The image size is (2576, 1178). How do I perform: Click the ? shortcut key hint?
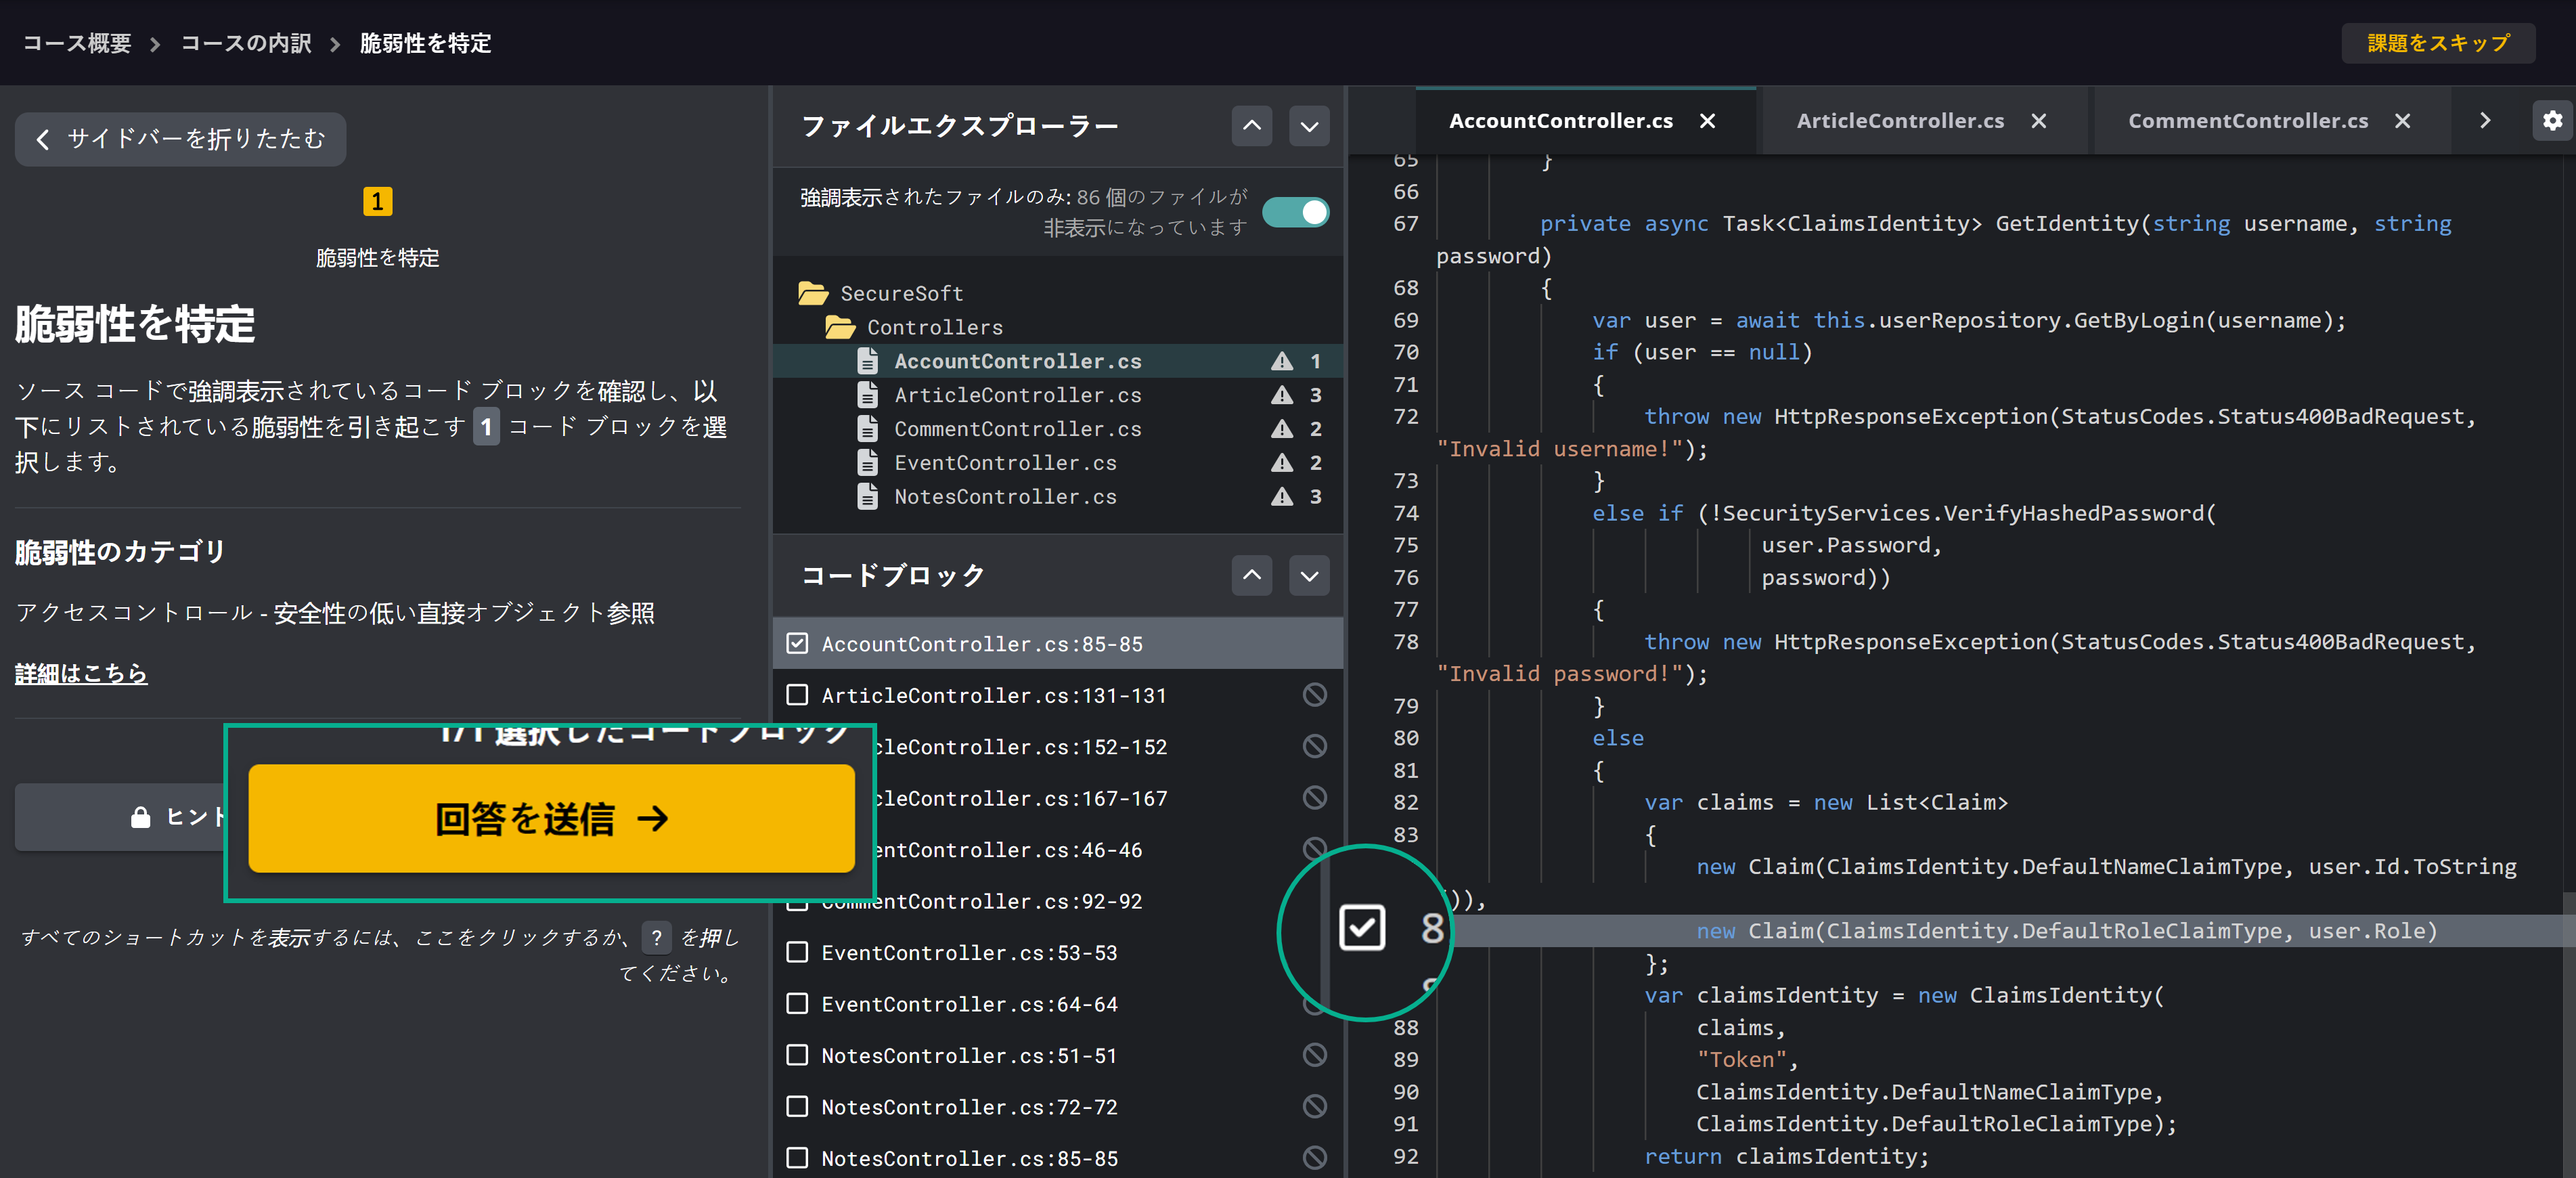click(656, 937)
